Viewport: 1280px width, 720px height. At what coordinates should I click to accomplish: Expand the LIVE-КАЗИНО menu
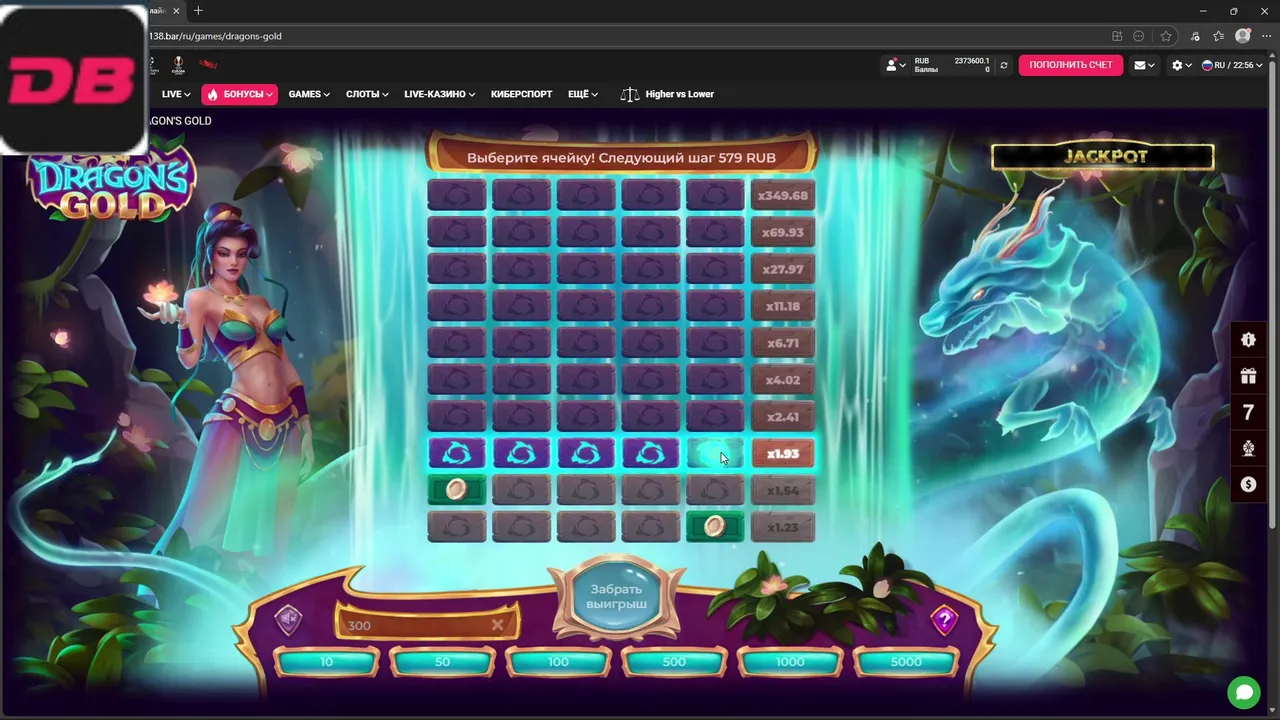pos(440,94)
